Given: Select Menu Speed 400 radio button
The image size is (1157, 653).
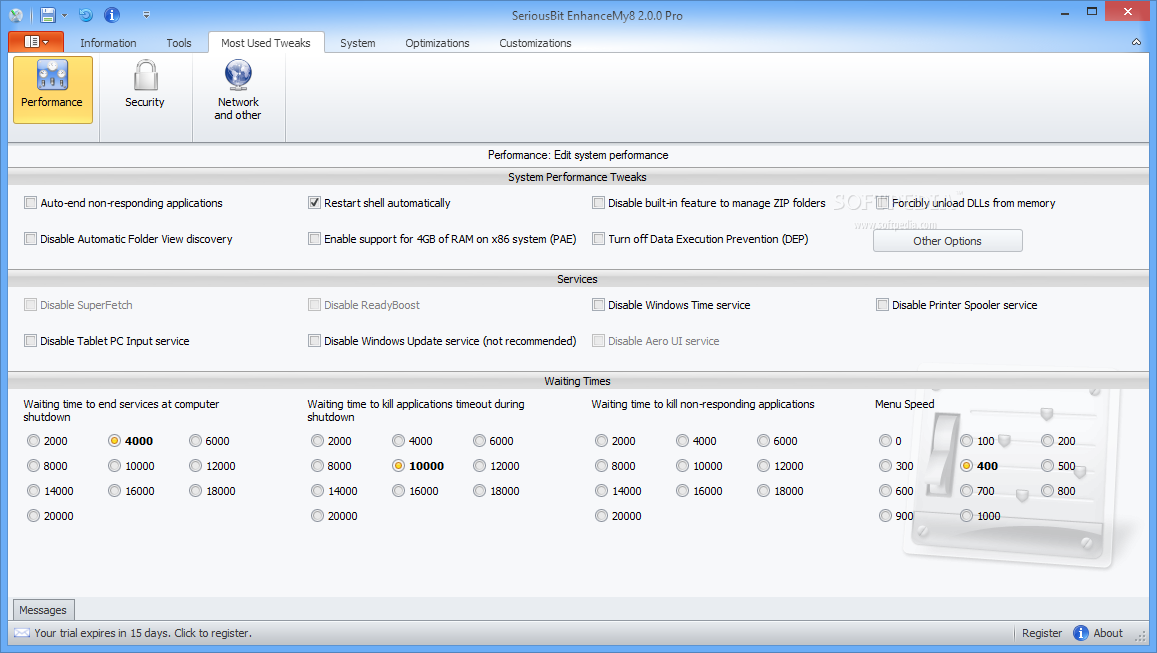Looking at the screenshot, I should click(967, 466).
